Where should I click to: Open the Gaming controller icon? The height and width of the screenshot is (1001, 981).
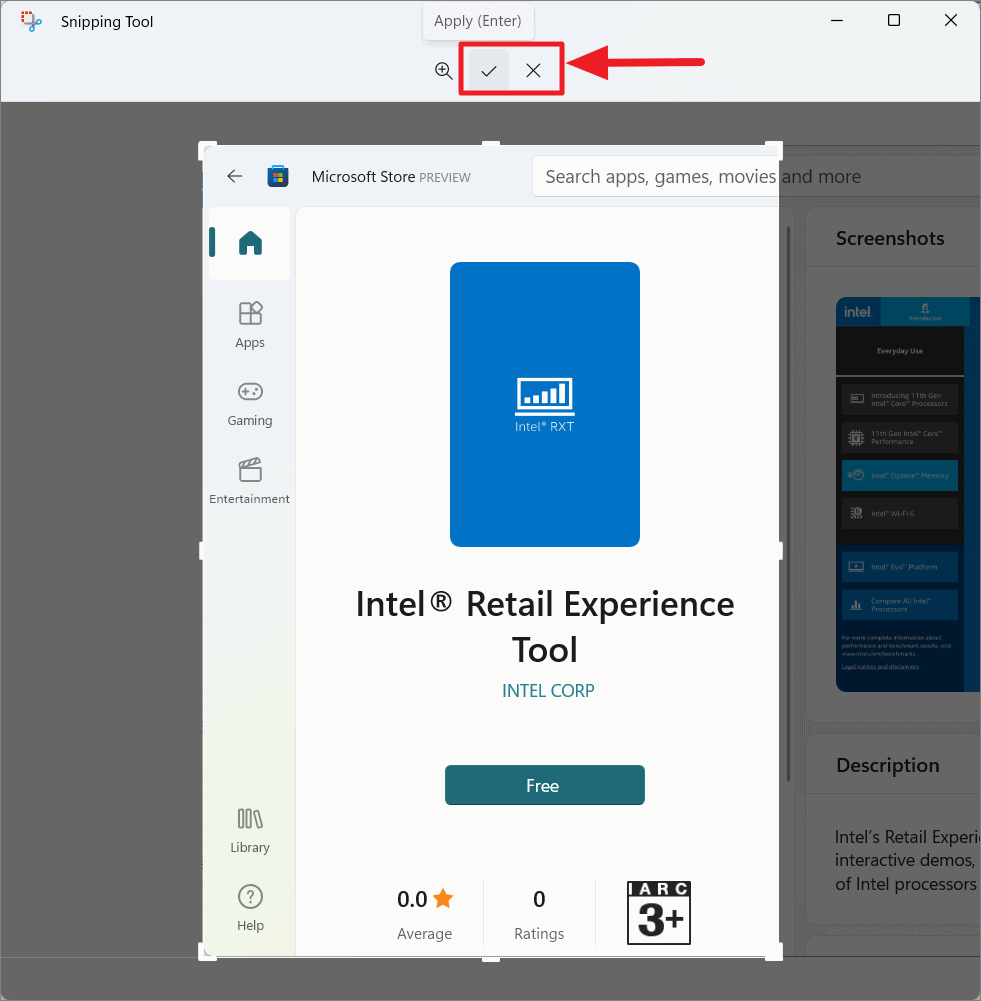click(x=249, y=392)
